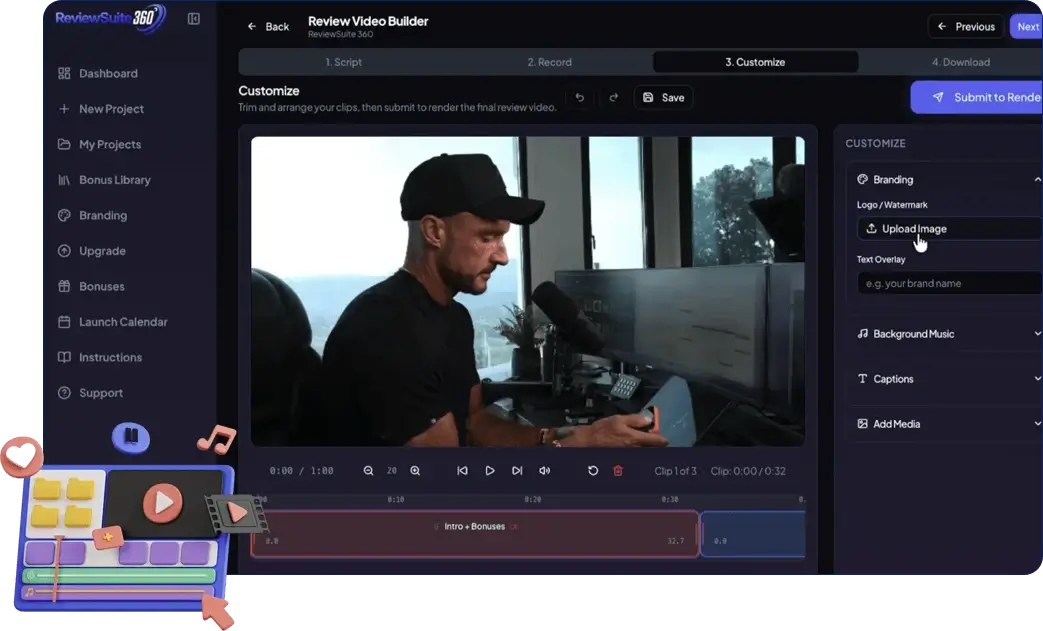Viewport: 1043px width, 631px height.
Task: Collapse the Branding section
Action: pyautogui.click(x=1037, y=180)
